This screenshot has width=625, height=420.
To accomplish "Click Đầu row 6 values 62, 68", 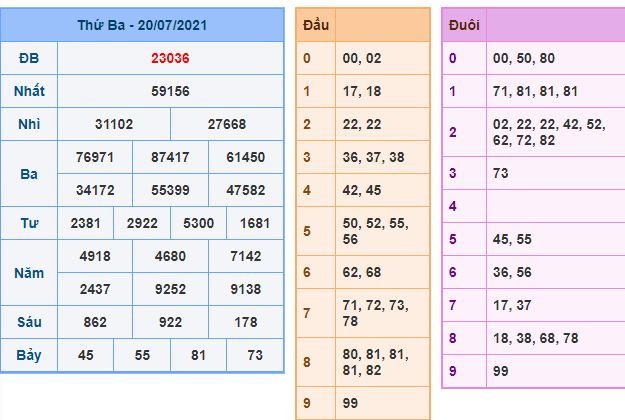I will 362,273.
